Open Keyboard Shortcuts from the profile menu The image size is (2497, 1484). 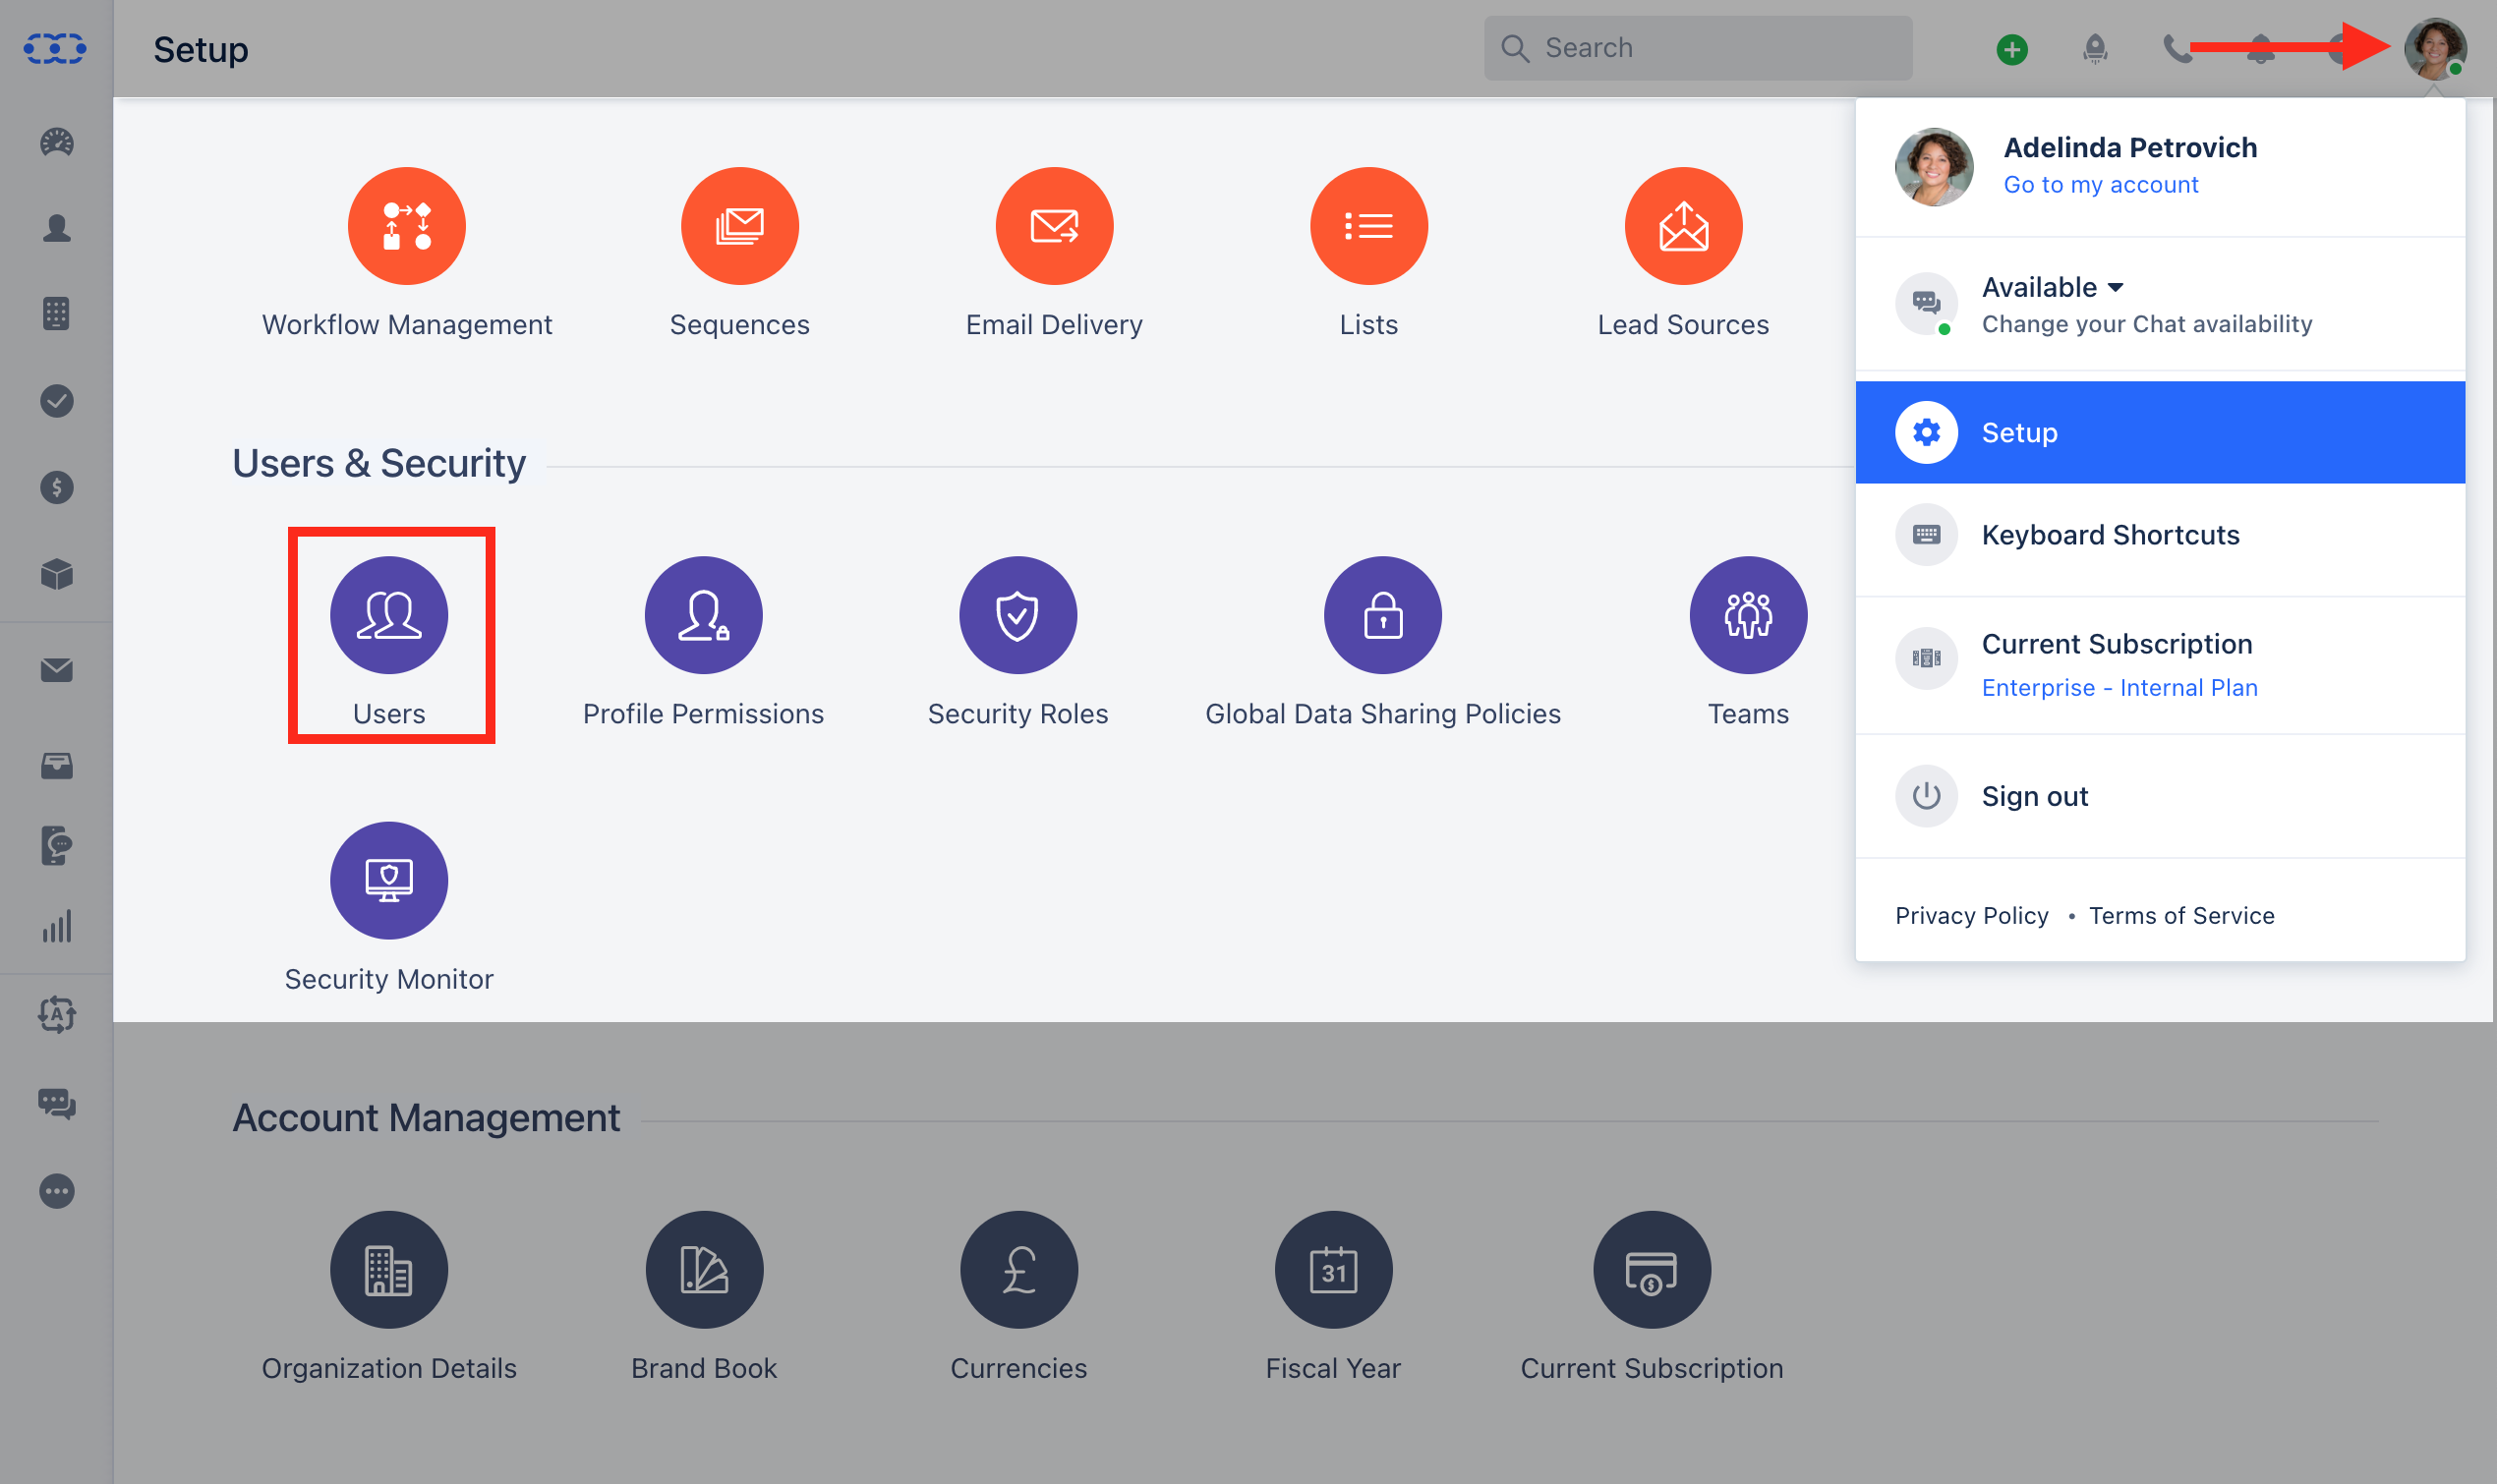(2110, 534)
